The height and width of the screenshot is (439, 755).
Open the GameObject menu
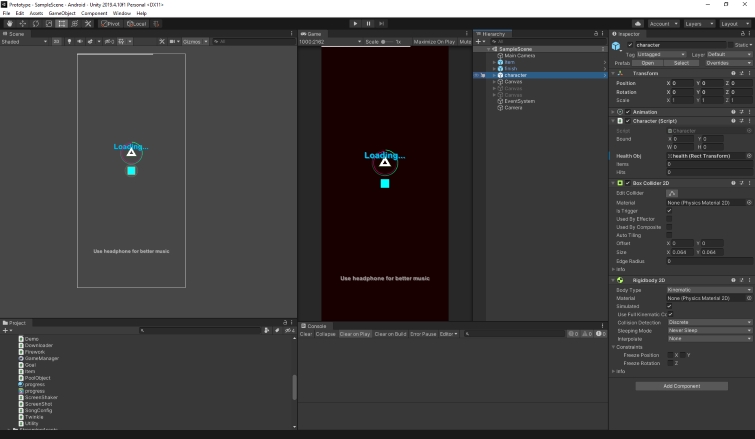coord(62,13)
